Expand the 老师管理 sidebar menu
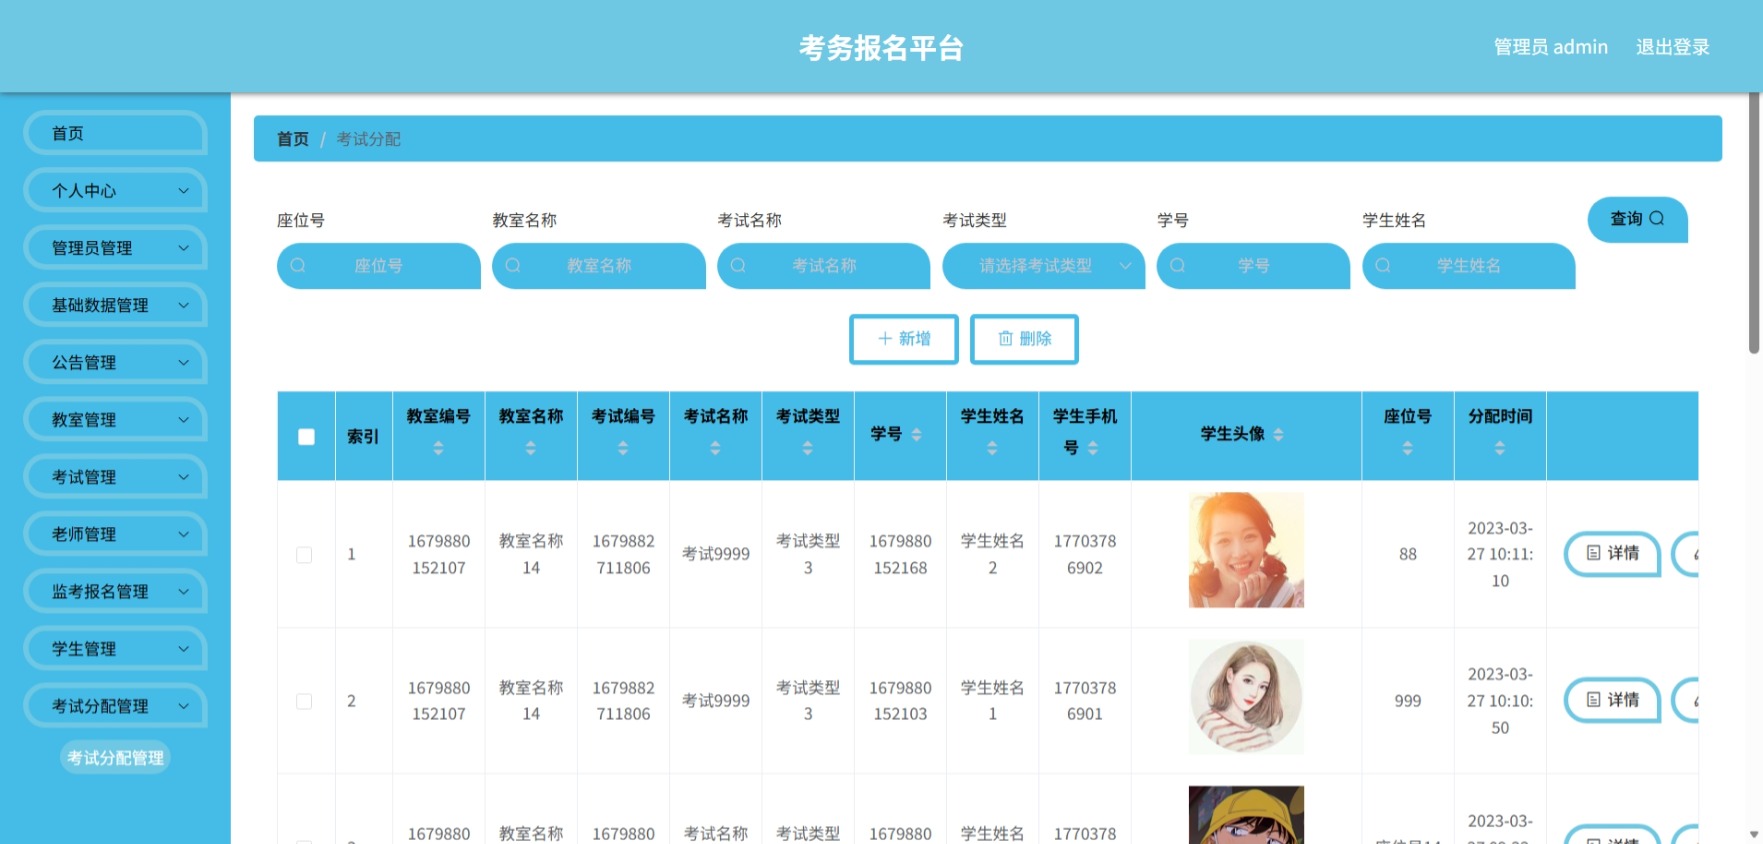The width and height of the screenshot is (1763, 844). coord(115,534)
